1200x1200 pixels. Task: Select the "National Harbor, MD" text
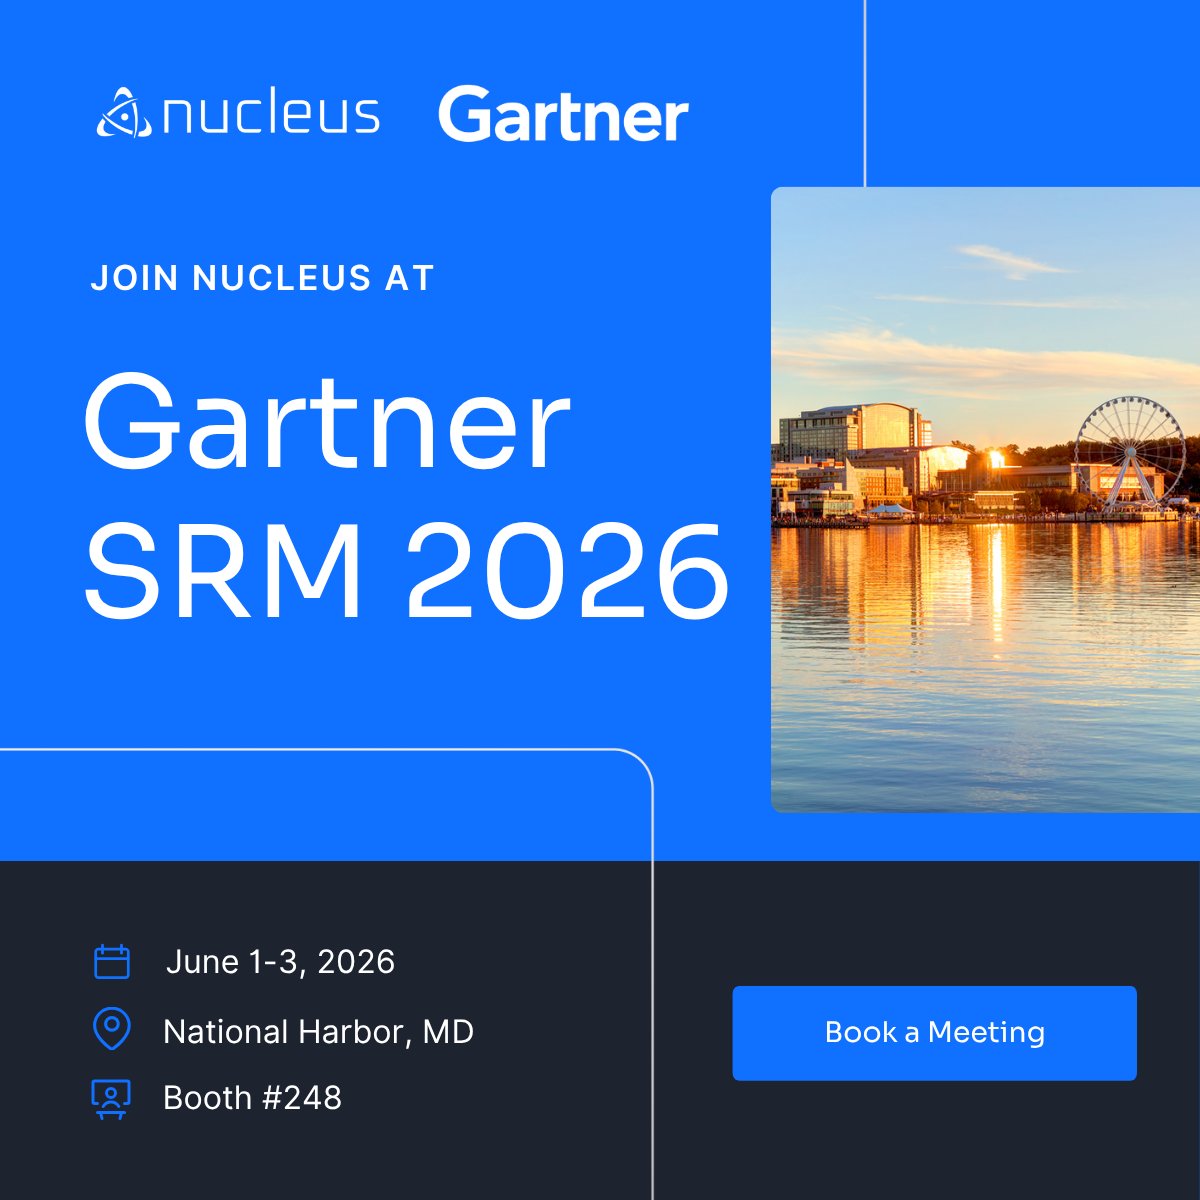[x=318, y=1032]
